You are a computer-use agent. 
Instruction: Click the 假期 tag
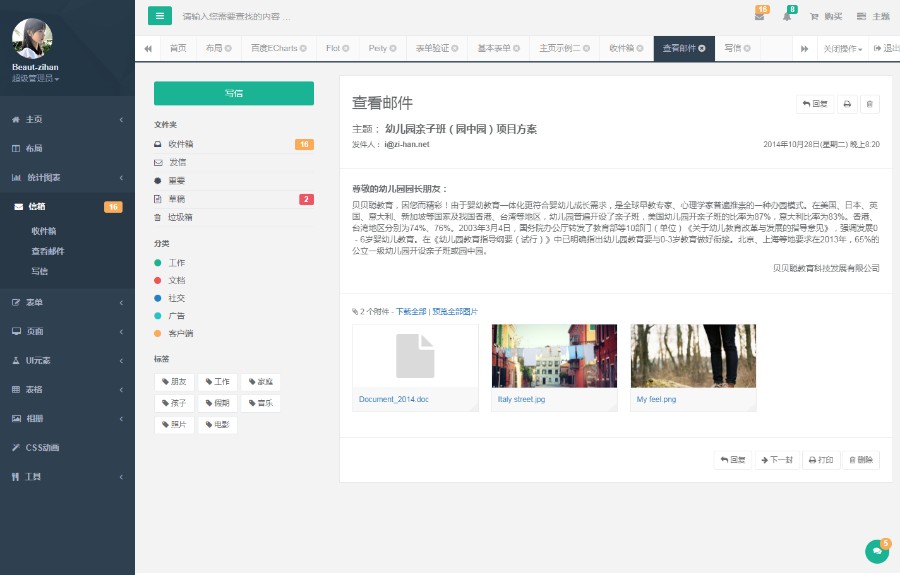[x=218, y=403]
